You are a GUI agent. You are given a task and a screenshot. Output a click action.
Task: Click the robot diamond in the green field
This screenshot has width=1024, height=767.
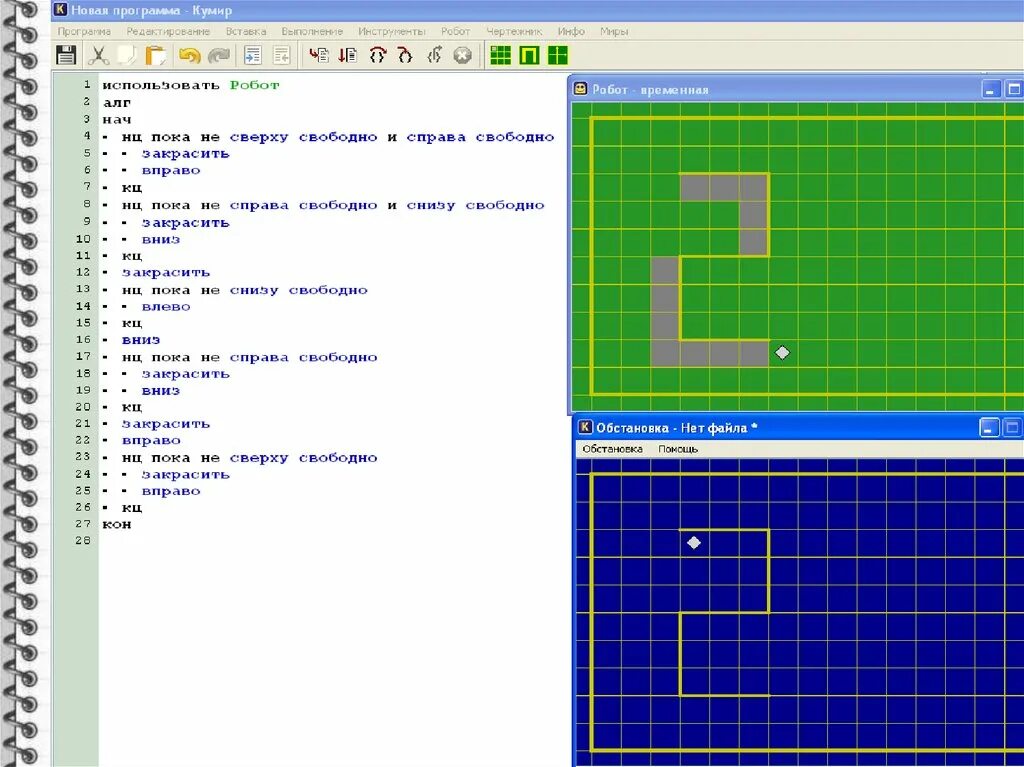(x=782, y=353)
